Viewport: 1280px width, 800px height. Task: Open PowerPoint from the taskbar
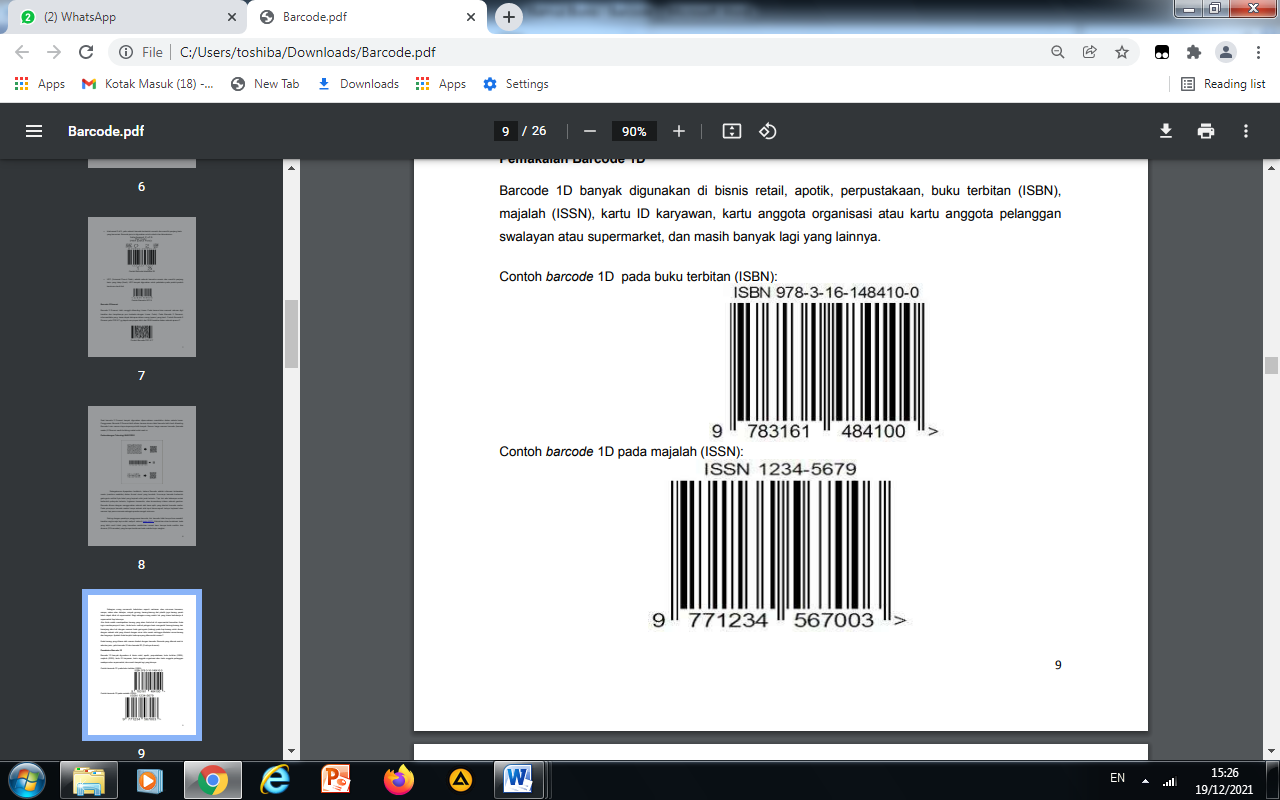click(336, 779)
